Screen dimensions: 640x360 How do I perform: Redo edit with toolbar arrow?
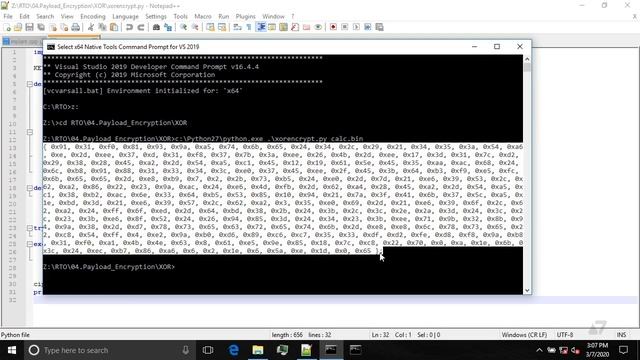[x=141, y=27]
